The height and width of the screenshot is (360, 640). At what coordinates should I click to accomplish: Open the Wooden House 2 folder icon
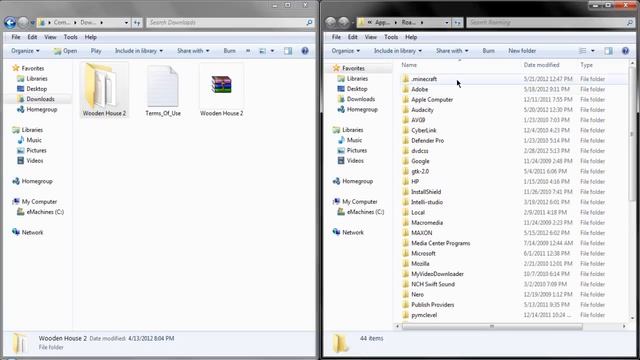click(x=104, y=90)
